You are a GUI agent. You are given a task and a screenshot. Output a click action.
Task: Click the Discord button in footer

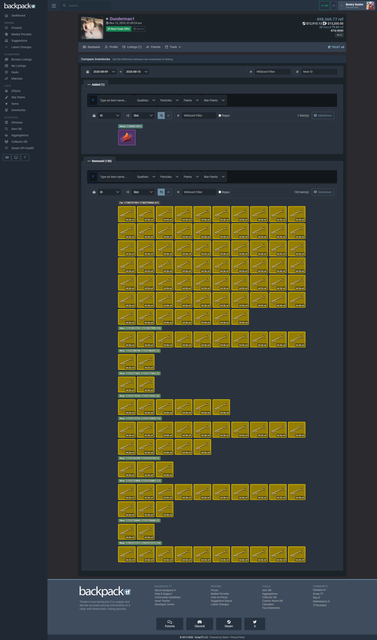(200, 624)
